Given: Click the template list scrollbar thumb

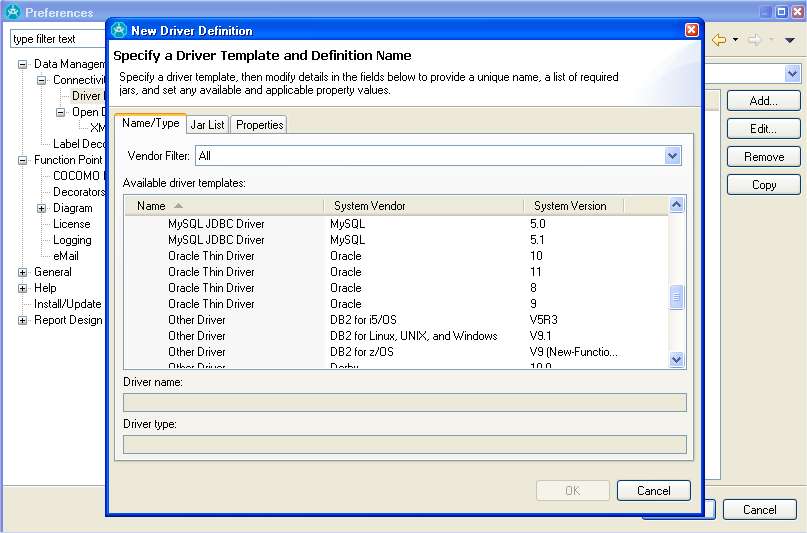Looking at the screenshot, I should click(676, 297).
